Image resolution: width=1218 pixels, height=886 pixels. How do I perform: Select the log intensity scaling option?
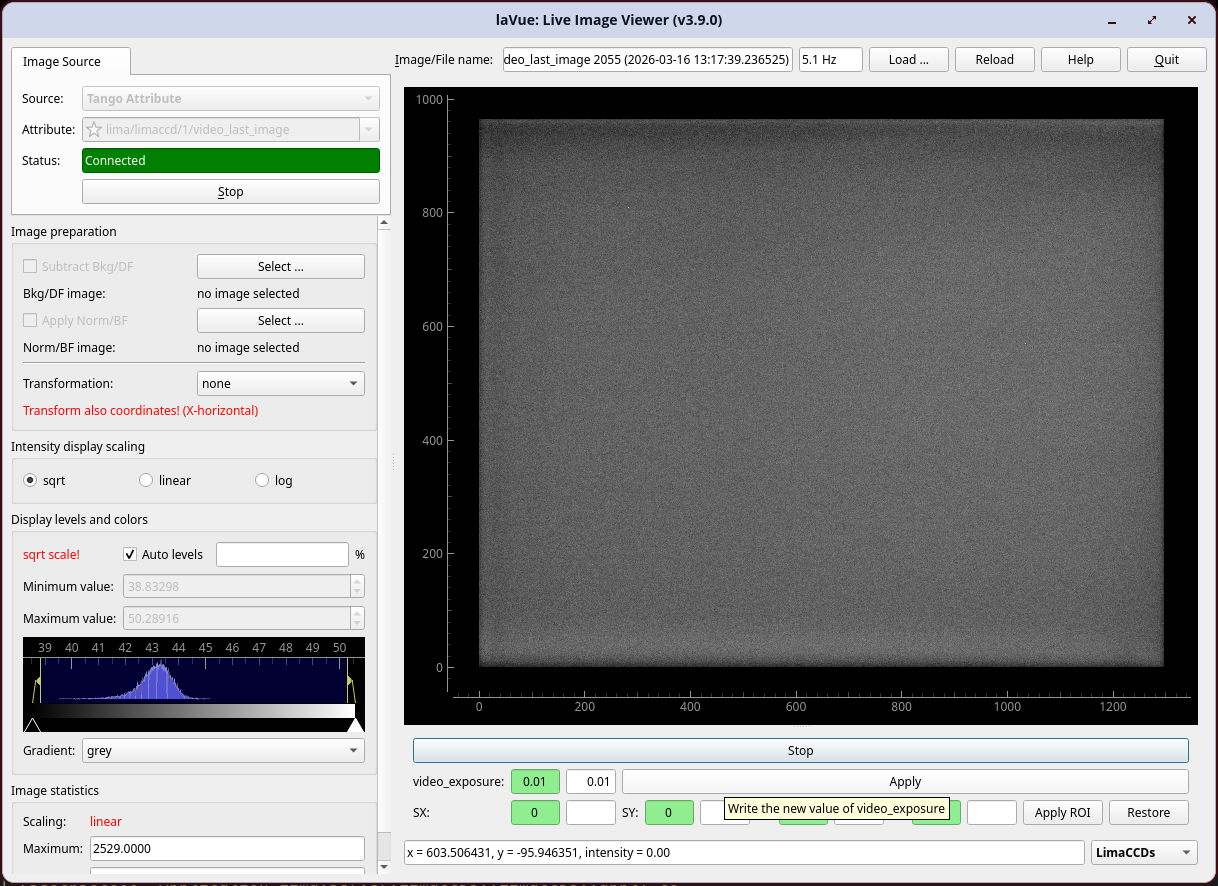pos(263,481)
